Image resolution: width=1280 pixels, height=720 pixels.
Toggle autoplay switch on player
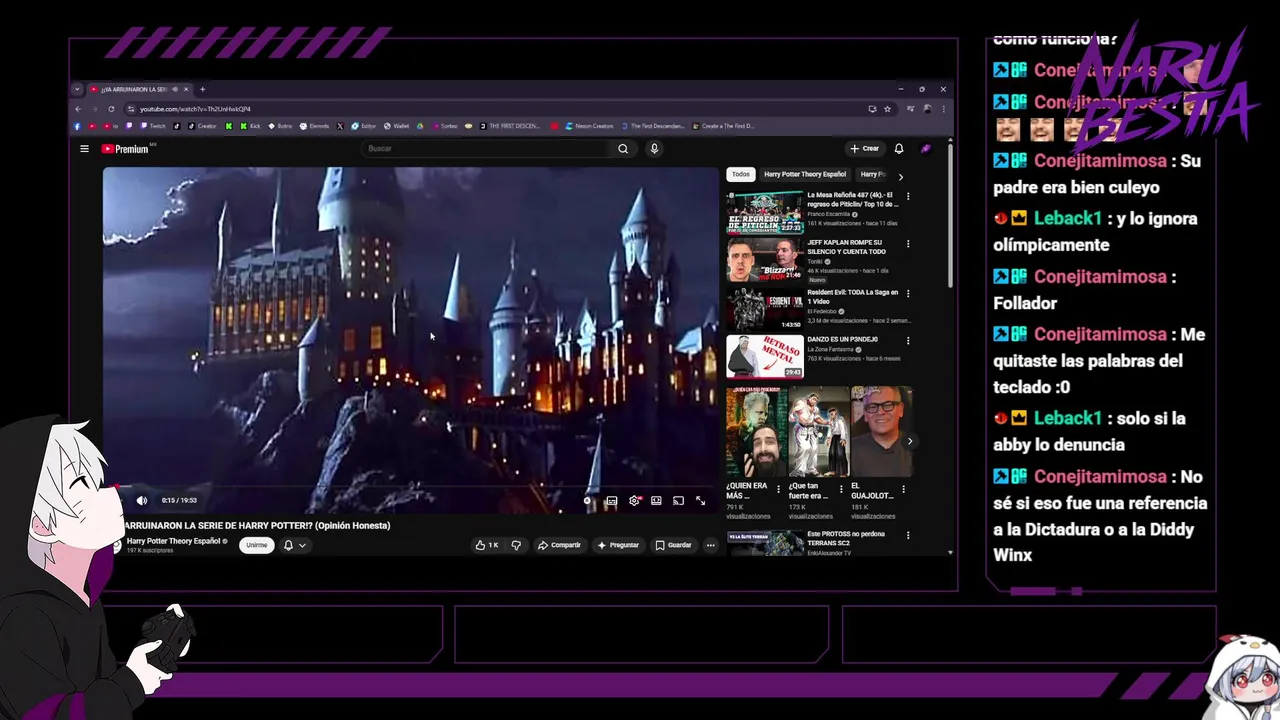tap(587, 500)
